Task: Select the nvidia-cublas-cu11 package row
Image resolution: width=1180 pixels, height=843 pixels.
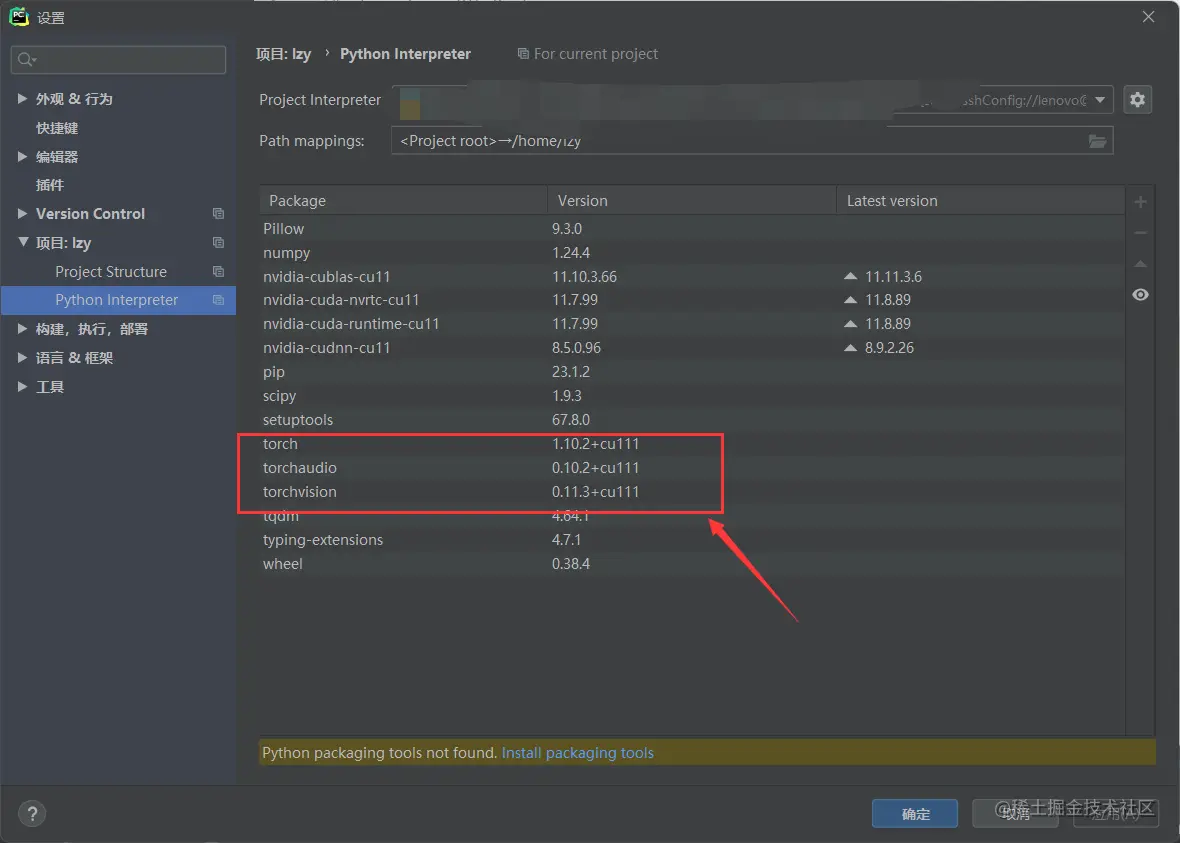Action: pos(692,276)
